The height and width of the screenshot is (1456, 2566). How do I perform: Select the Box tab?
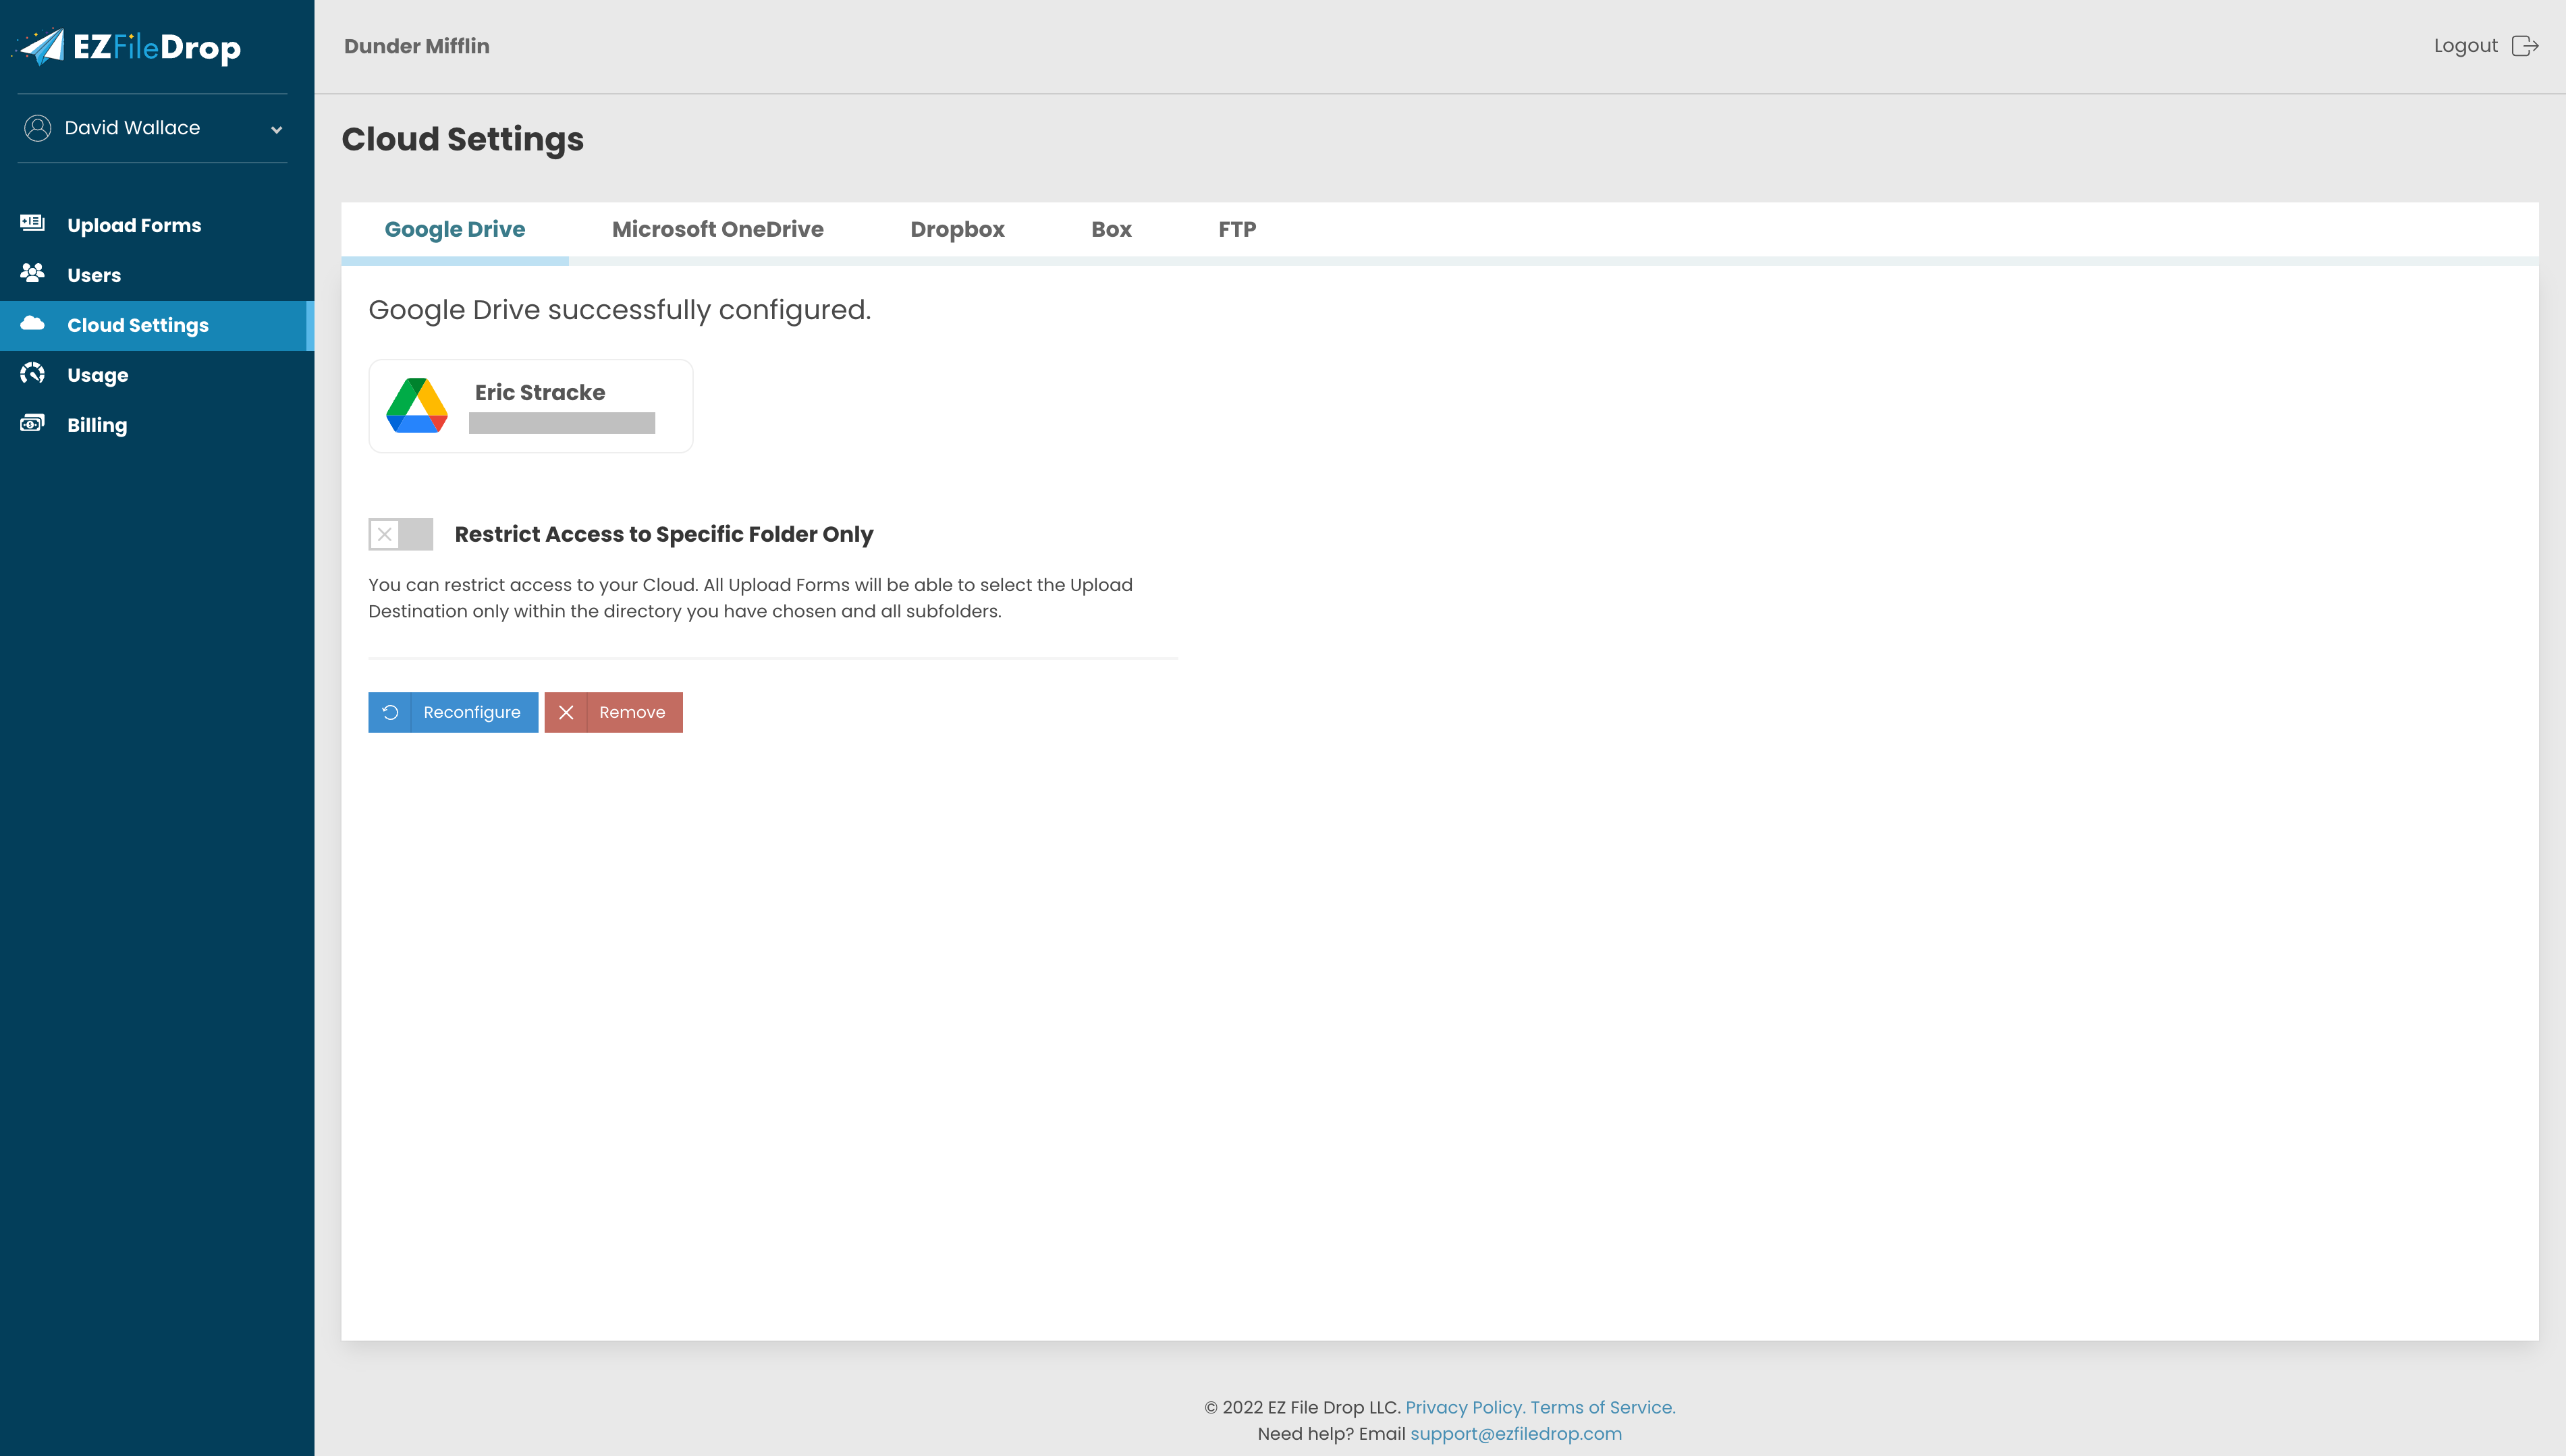click(x=1110, y=229)
